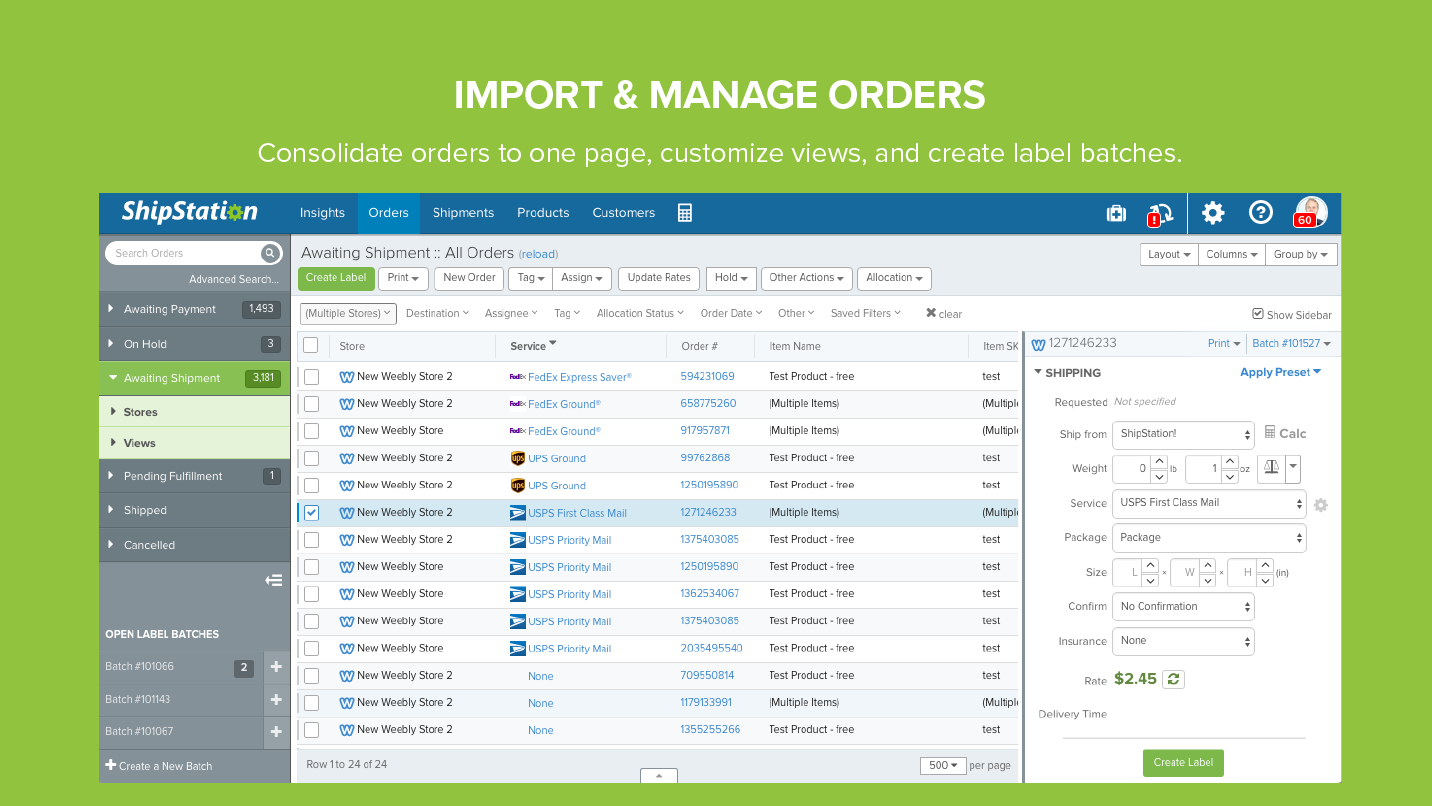Add to Batch #101143 with plus icon

[276, 700]
